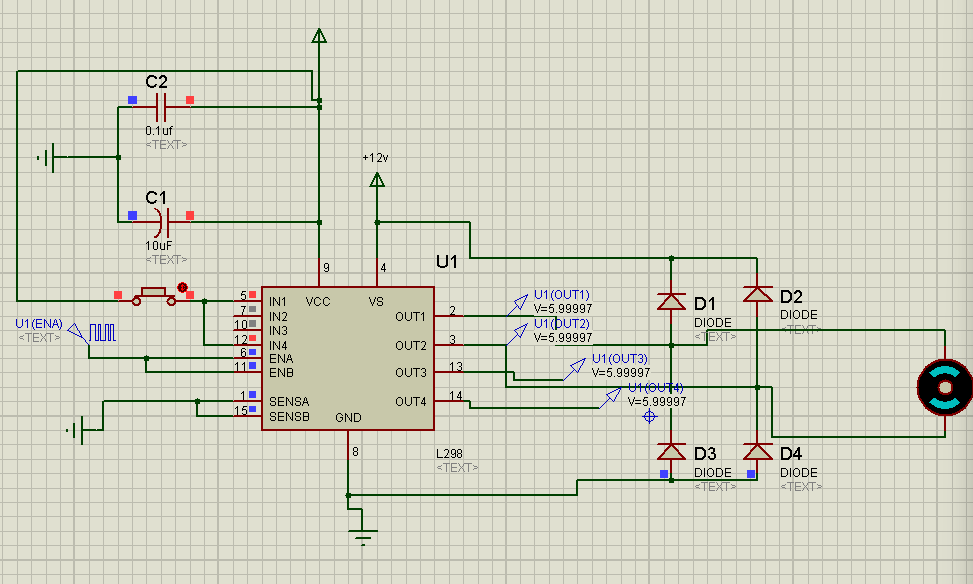Select the C1 10uF electrolytic capacitor
973x584 pixels.
(x=161, y=216)
